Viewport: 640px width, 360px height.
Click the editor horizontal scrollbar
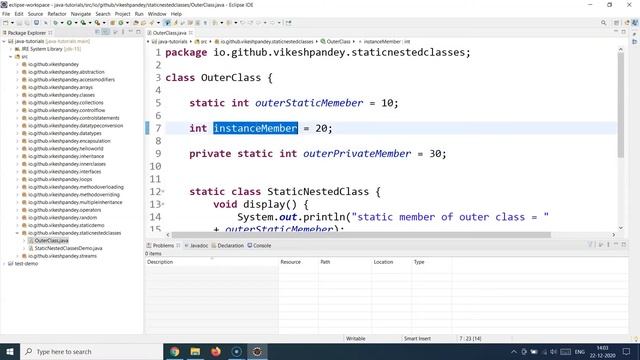[361, 235]
